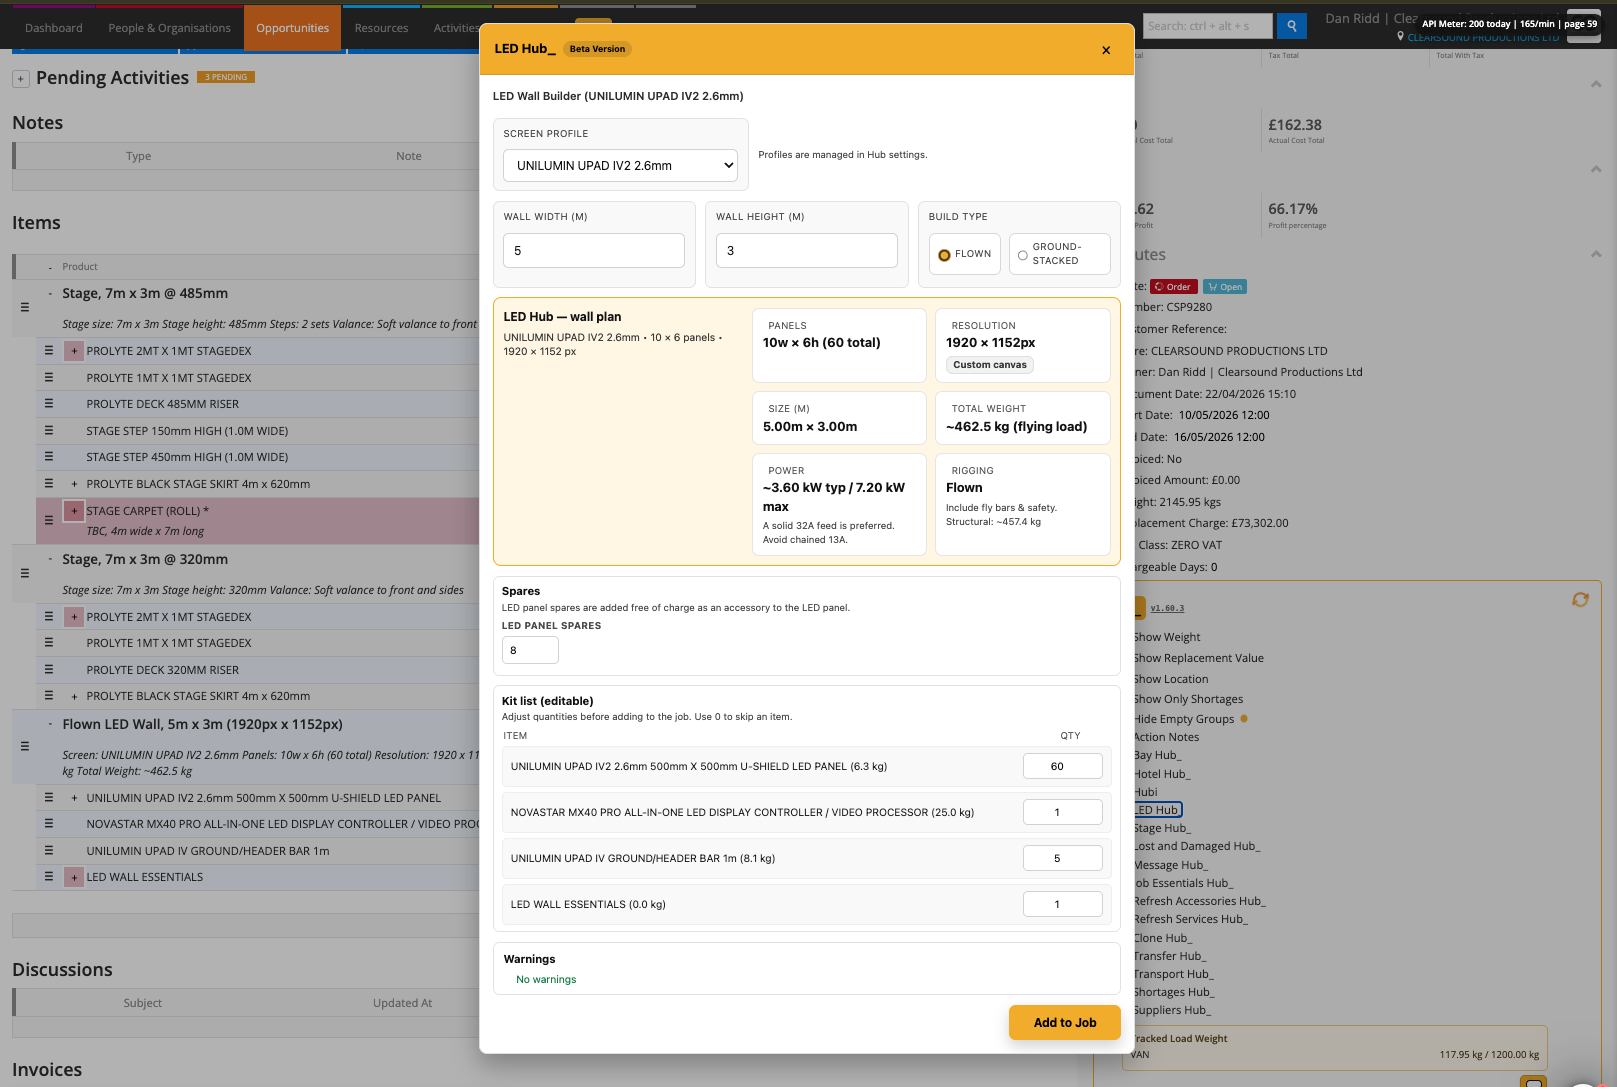1617x1087 pixels.
Task: Collapse the Stage 7m x 3m @ 485mm group
Action: pos(50,293)
